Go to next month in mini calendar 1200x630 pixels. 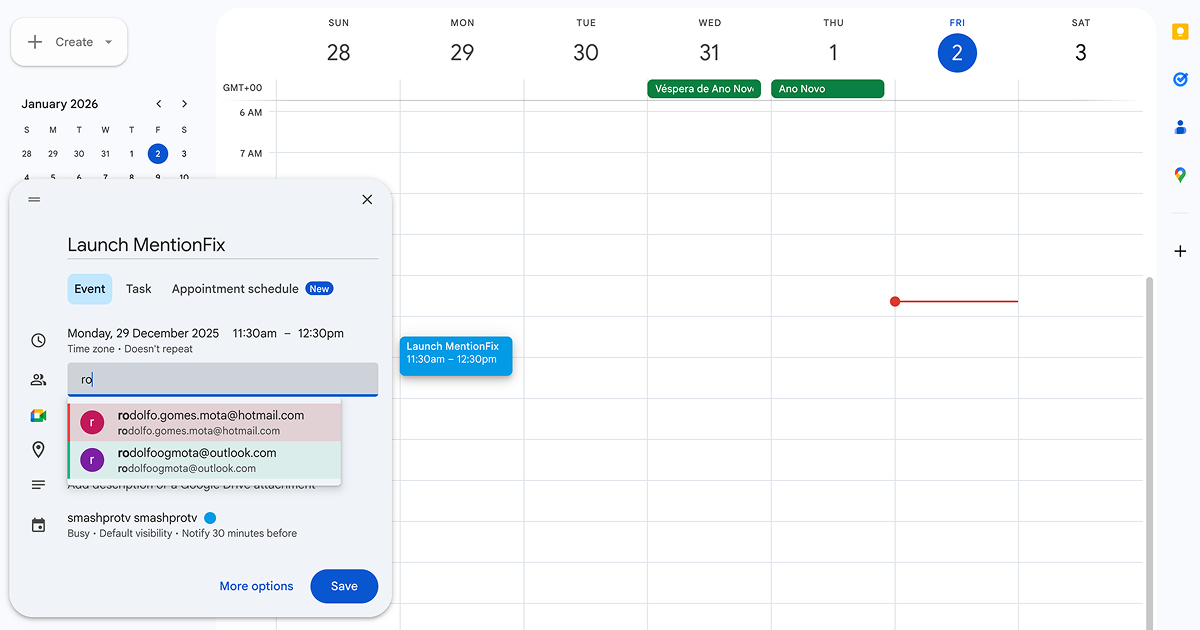[x=184, y=103]
